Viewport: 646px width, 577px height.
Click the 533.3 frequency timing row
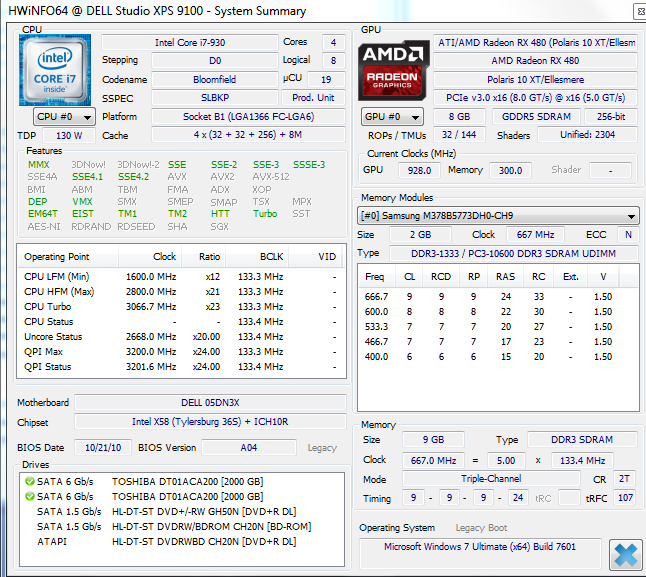coord(498,327)
